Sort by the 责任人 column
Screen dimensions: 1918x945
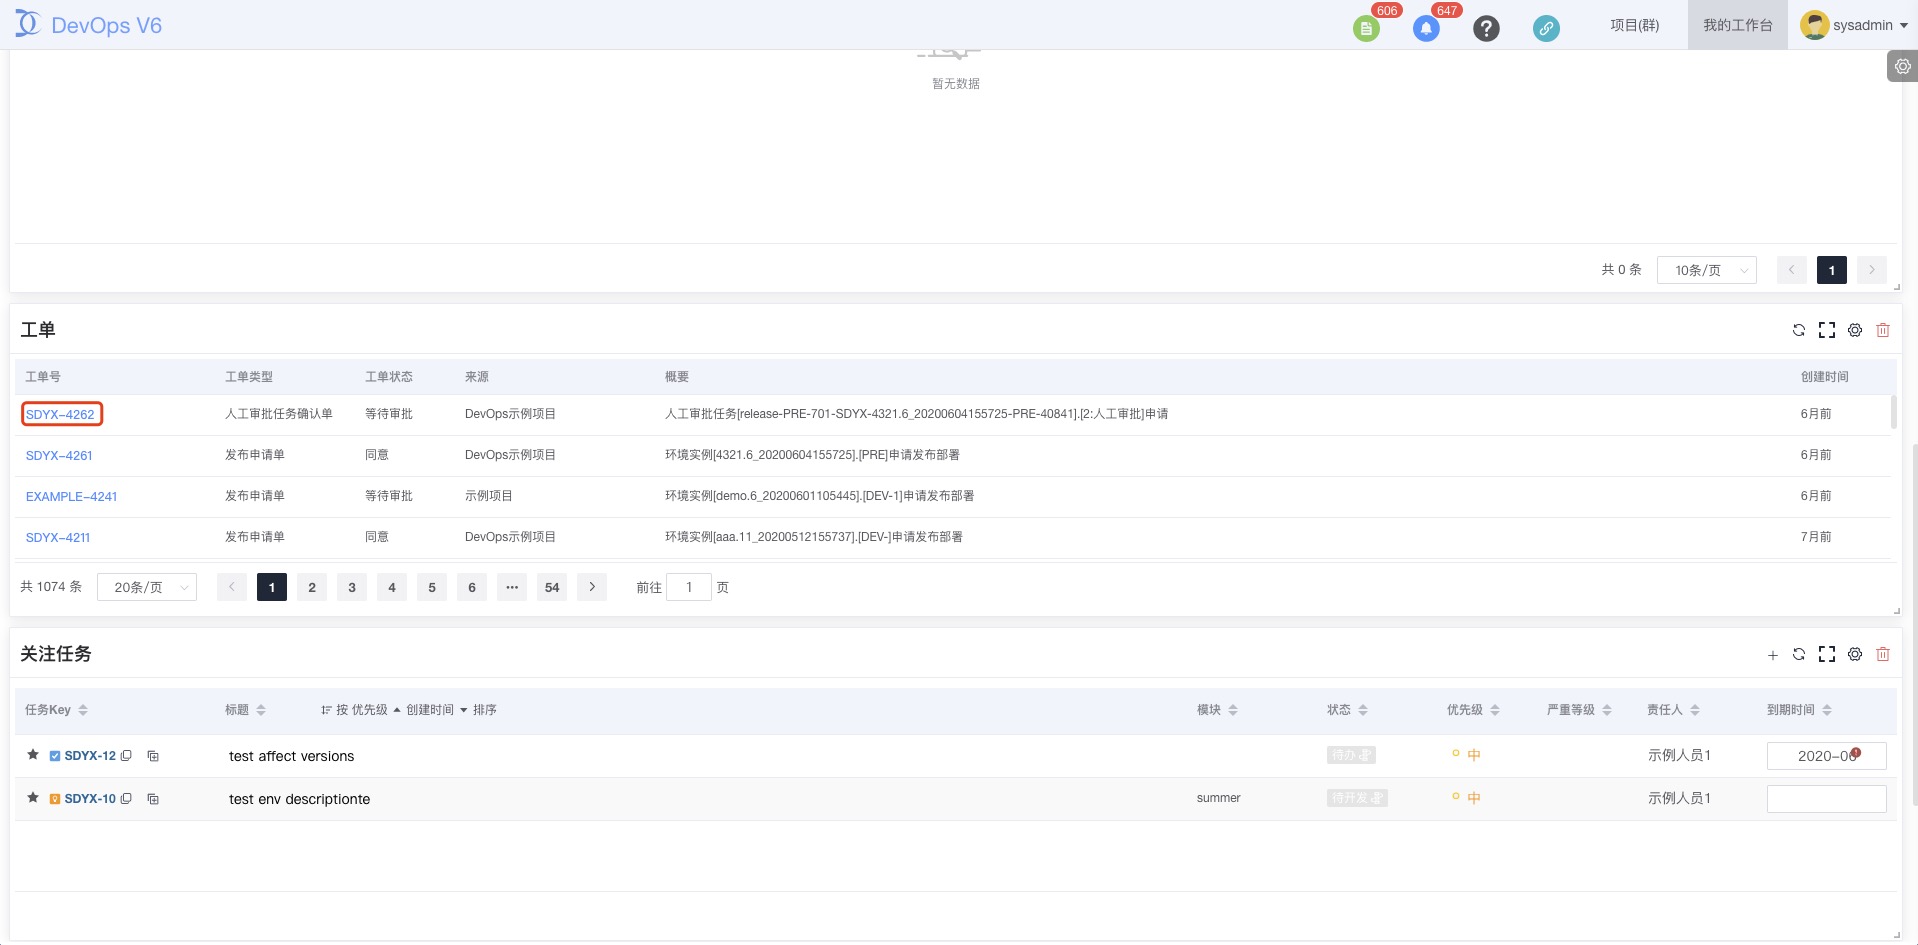pos(1695,710)
